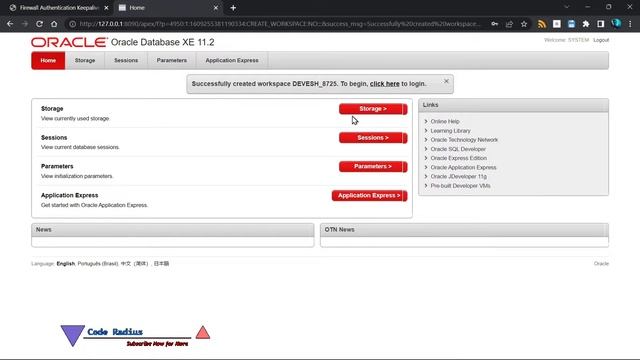Viewport: 640px width, 360px height.
Task: Open the Pre-built Developer VMs link
Action: point(460,186)
